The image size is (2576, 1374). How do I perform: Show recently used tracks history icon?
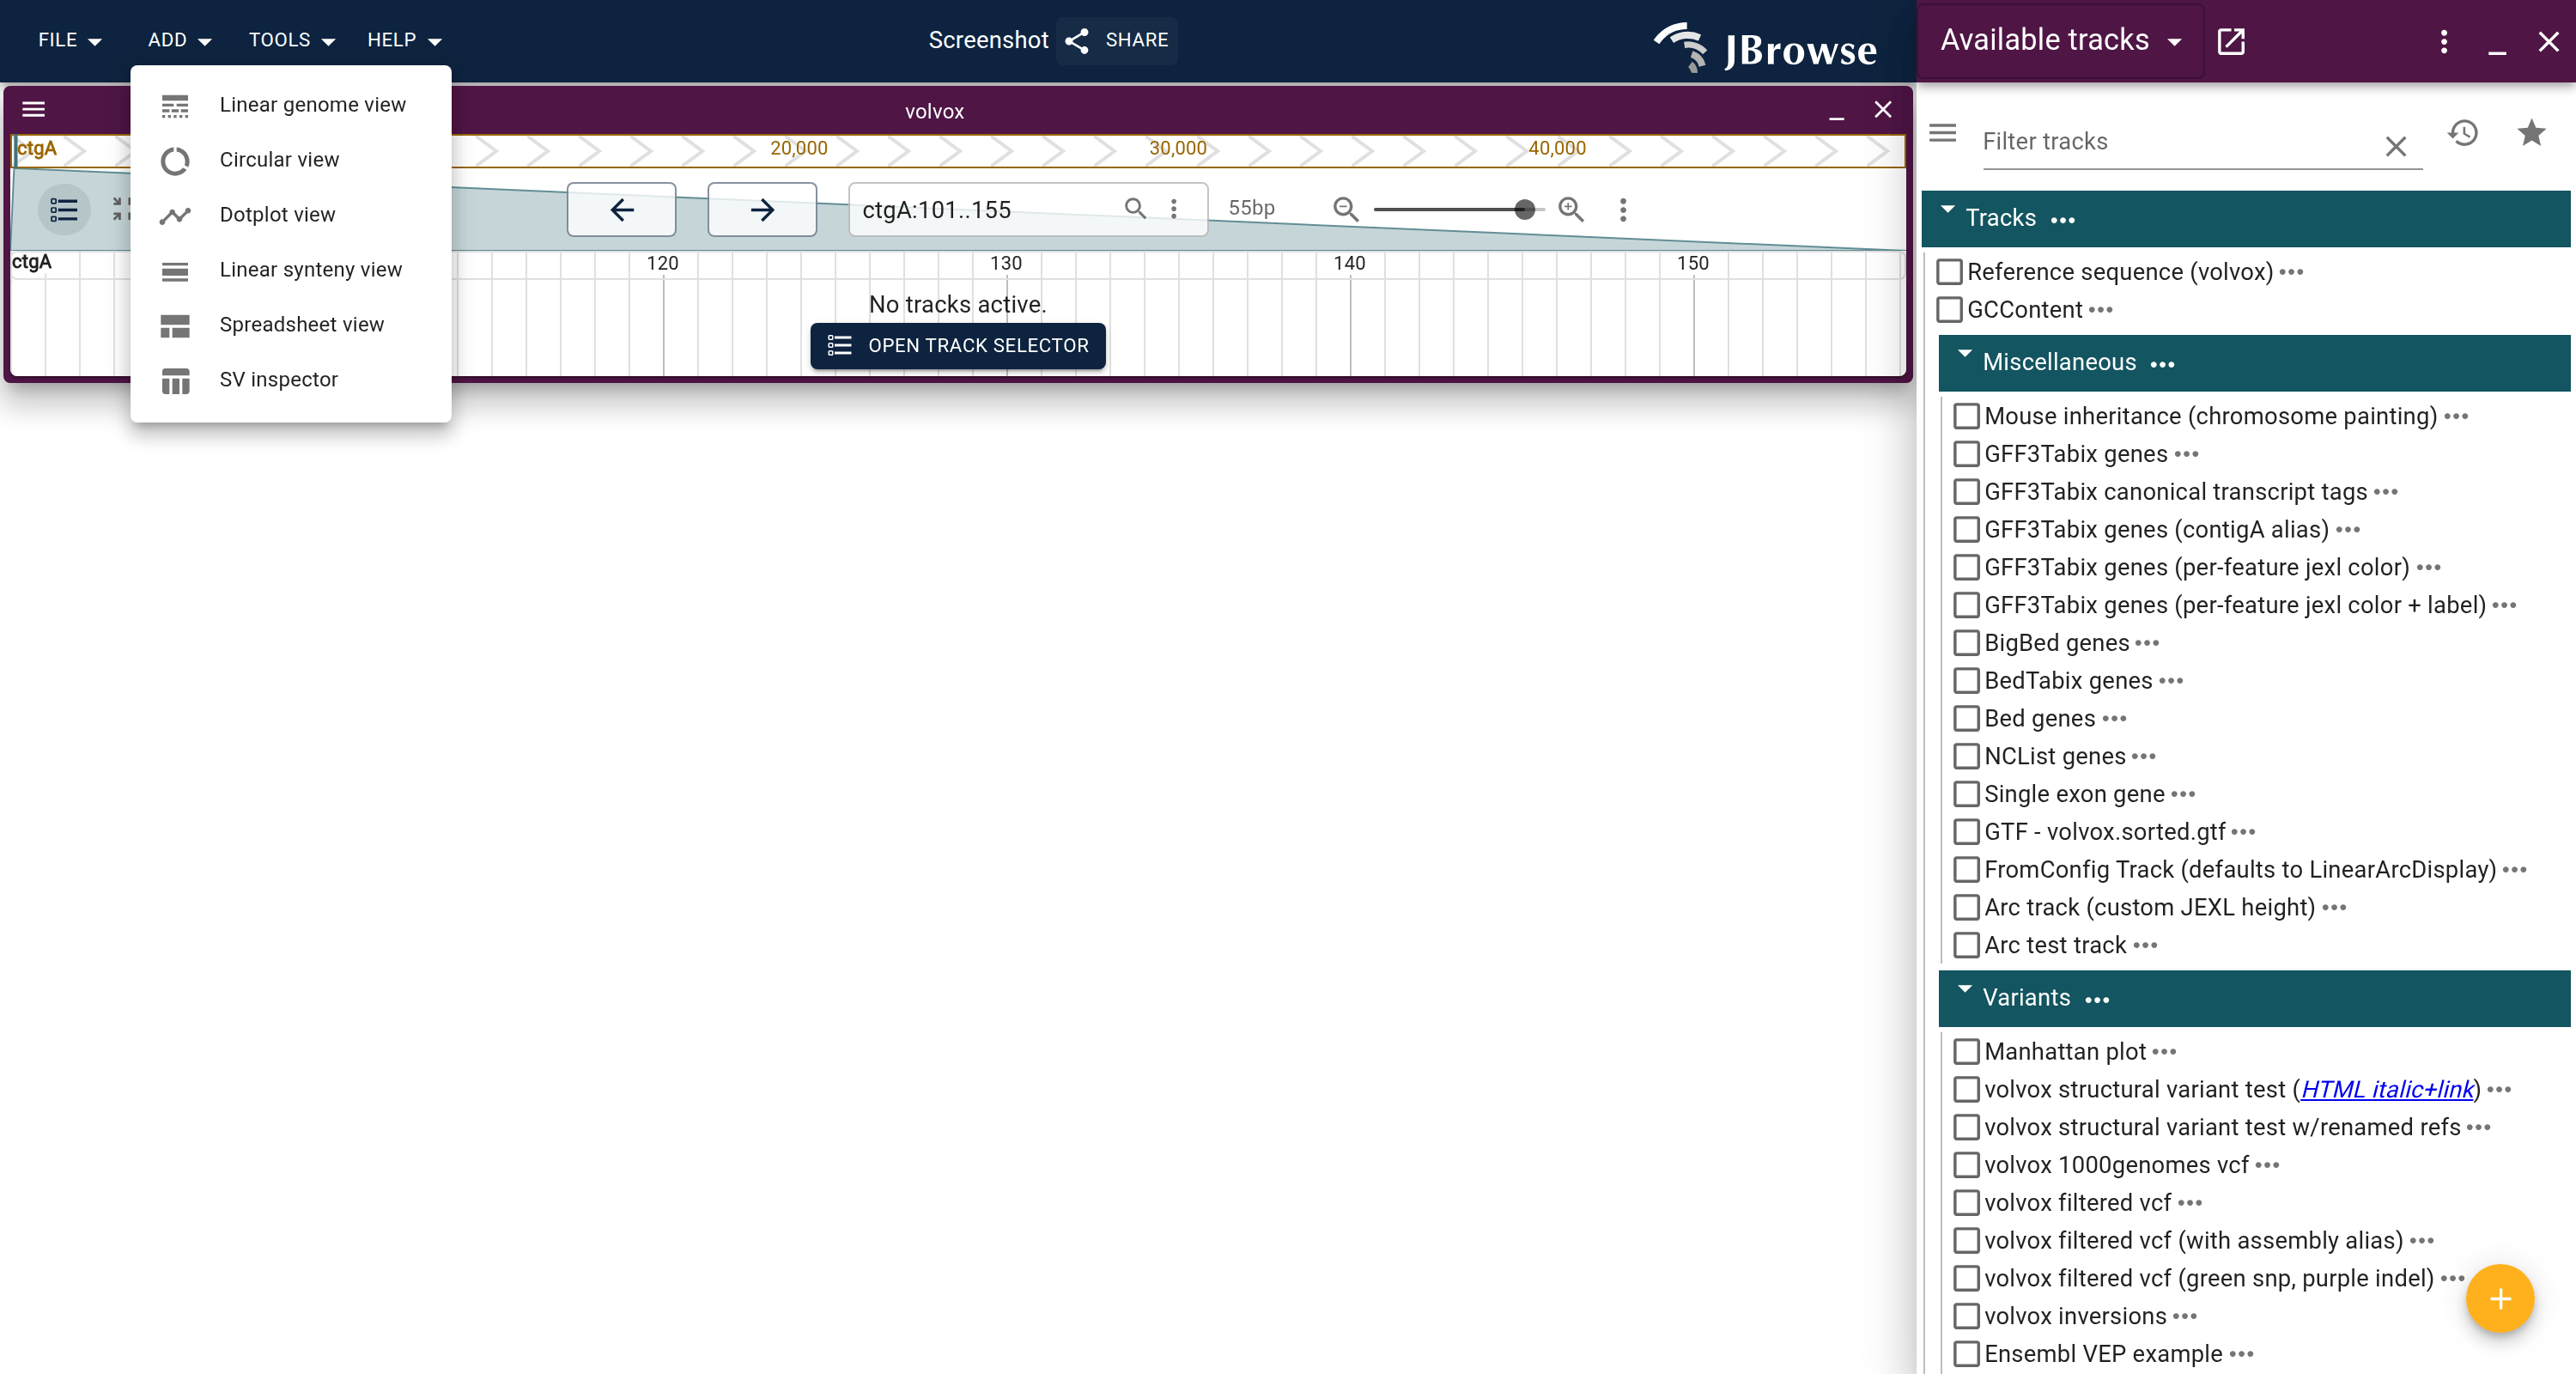pyautogui.click(x=2464, y=133)
